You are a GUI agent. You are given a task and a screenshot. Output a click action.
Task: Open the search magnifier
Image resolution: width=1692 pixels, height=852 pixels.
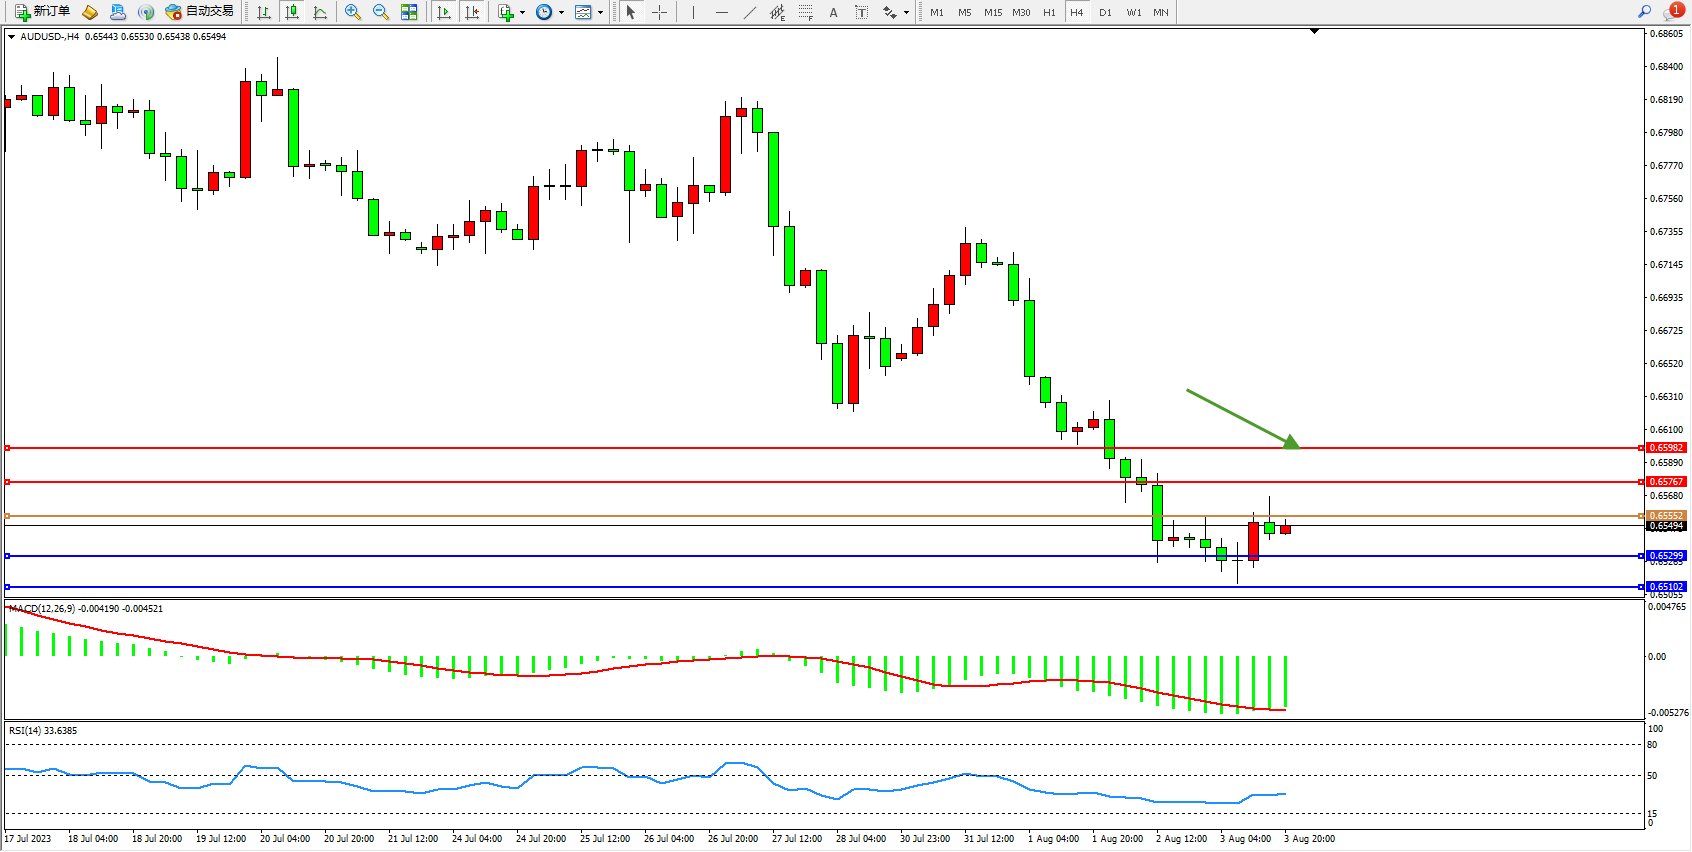click(x=1644, y=12)
